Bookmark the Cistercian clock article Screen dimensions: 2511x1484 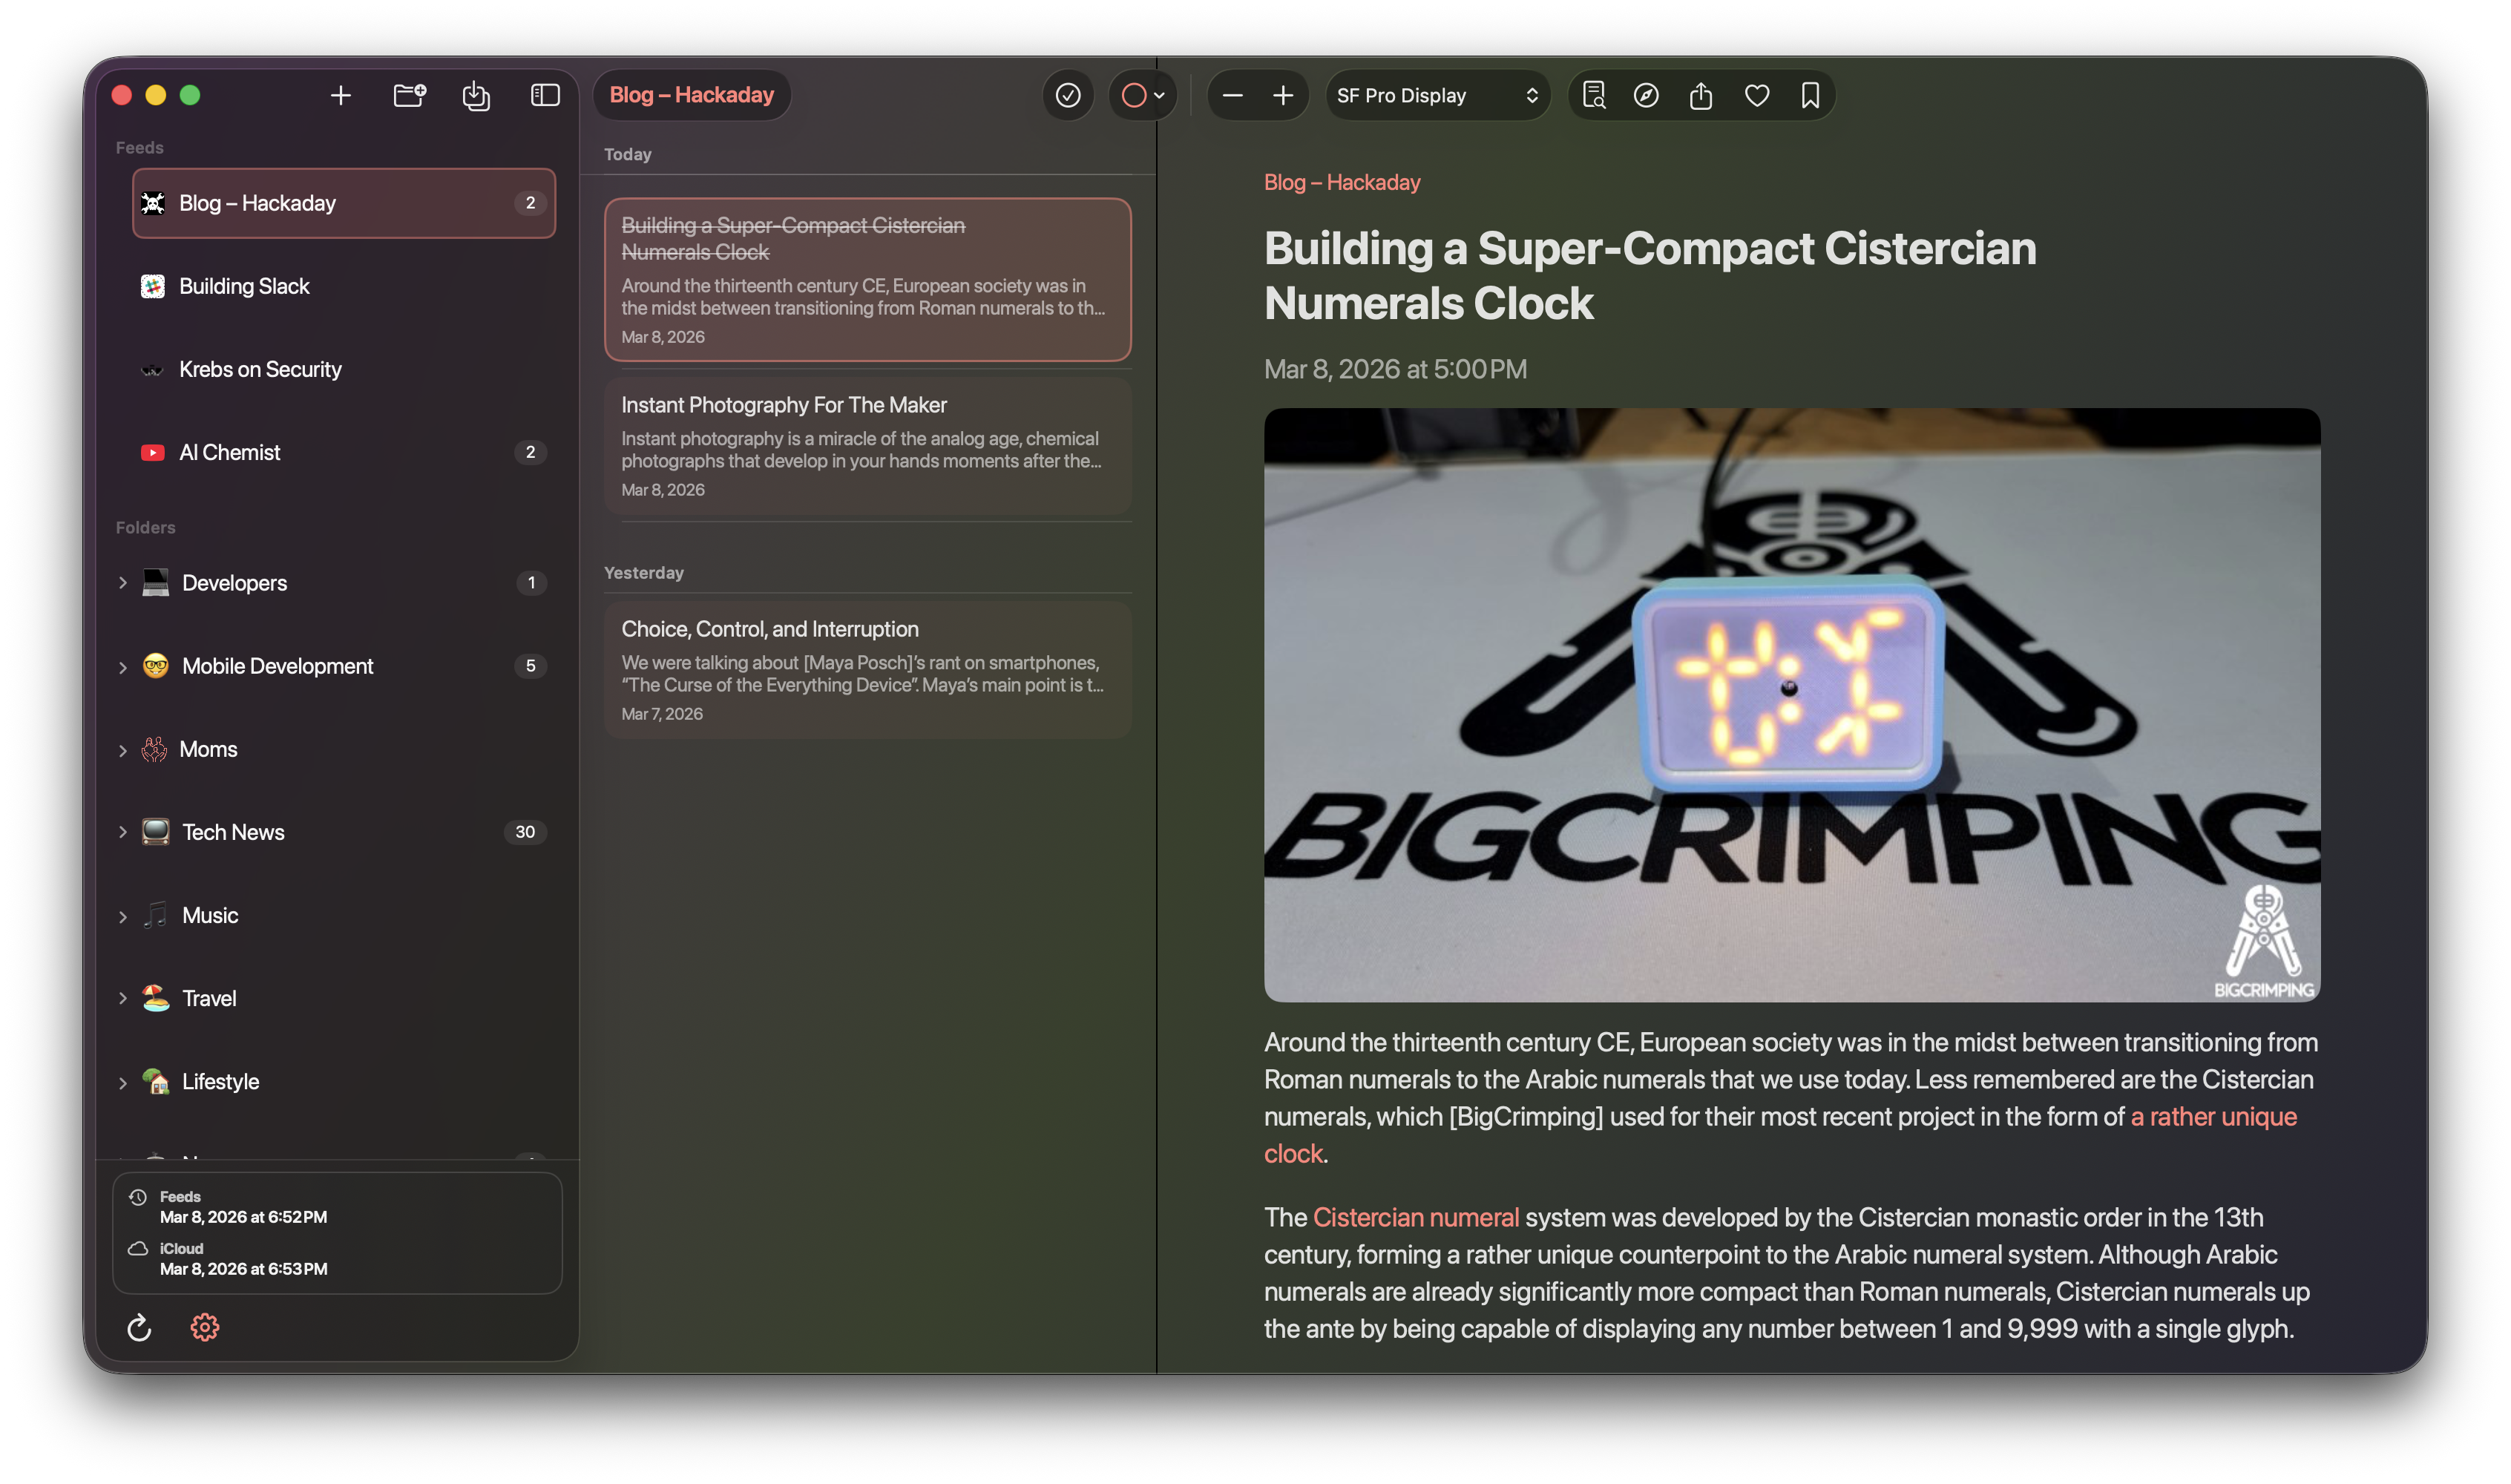[1808, 95]
